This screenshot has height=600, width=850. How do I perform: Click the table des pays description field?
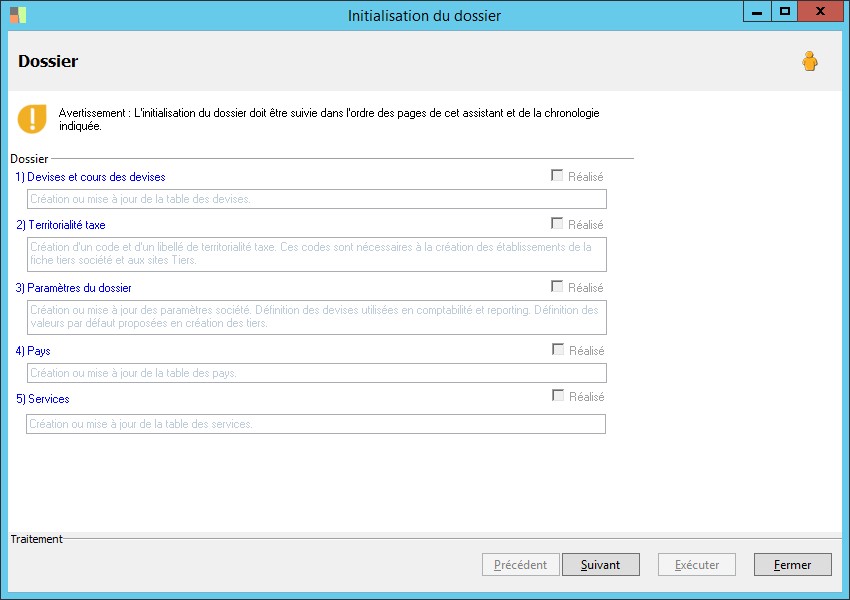point(317,373)
